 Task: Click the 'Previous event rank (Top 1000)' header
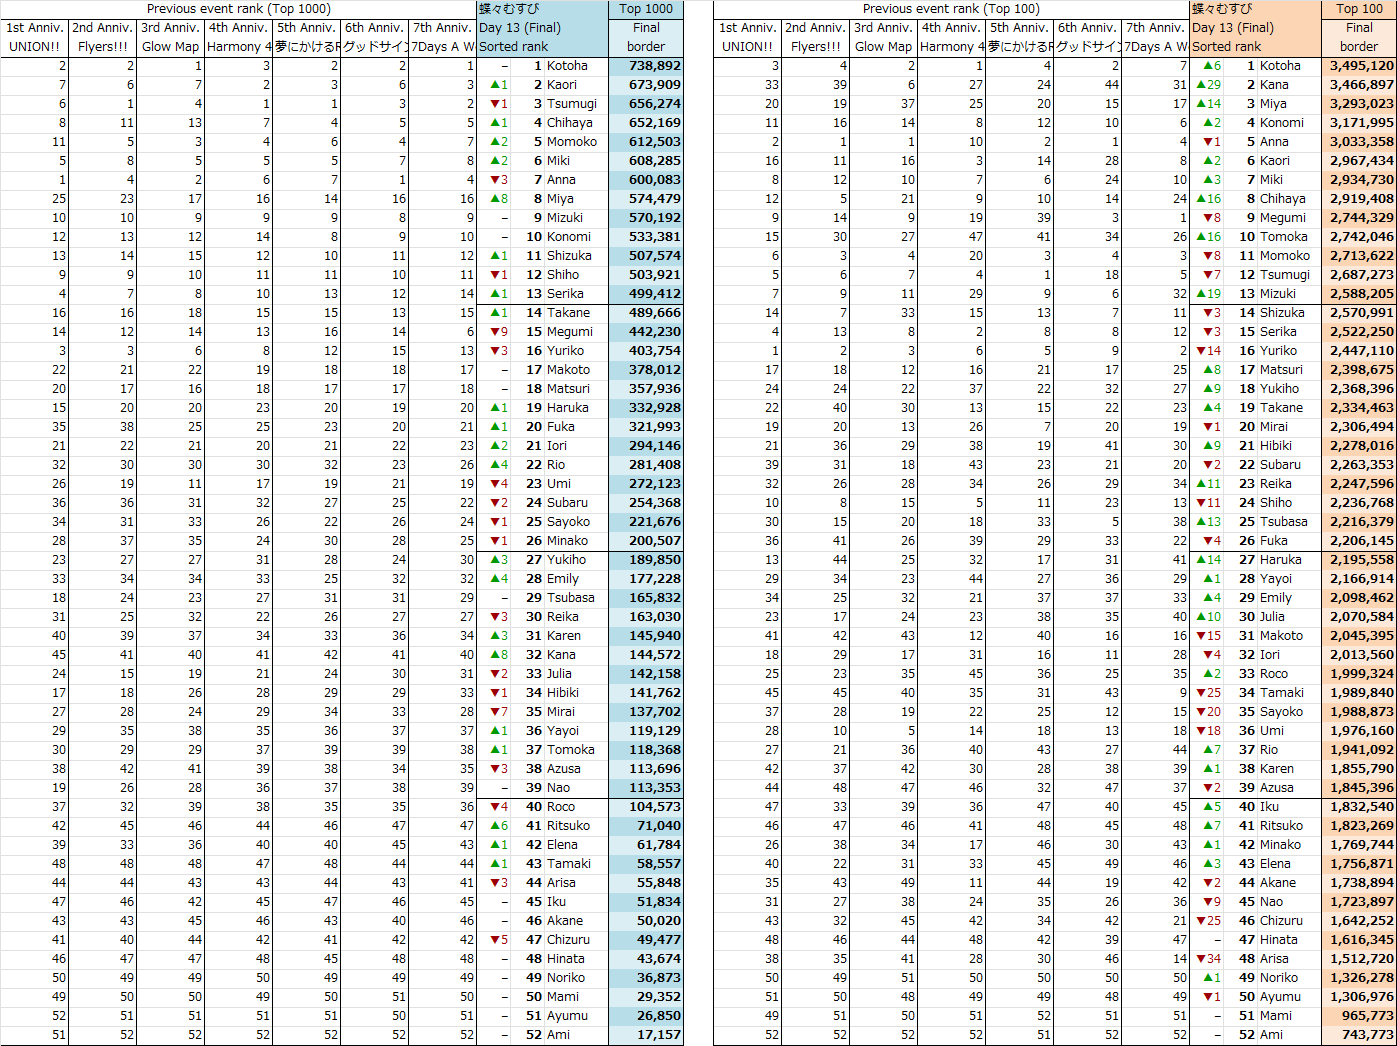[238, 9]
